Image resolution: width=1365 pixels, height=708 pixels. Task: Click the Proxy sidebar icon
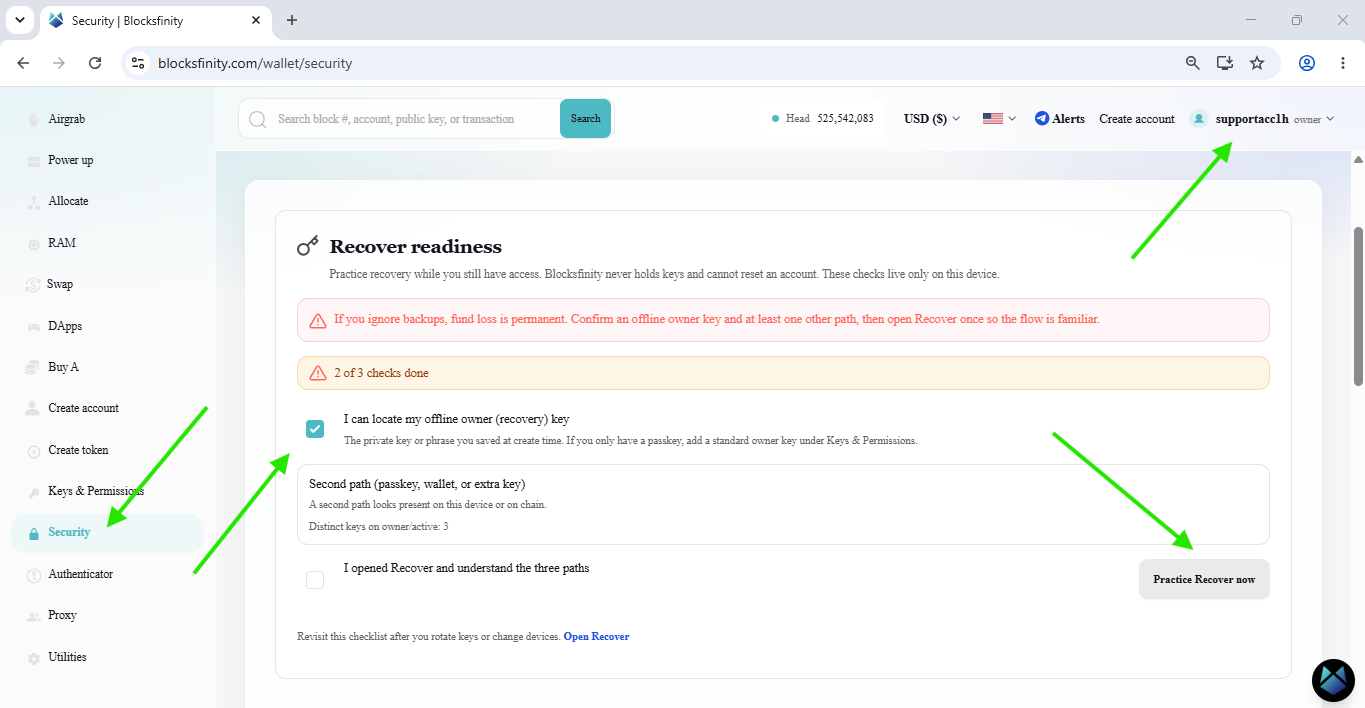click(34, 616)
